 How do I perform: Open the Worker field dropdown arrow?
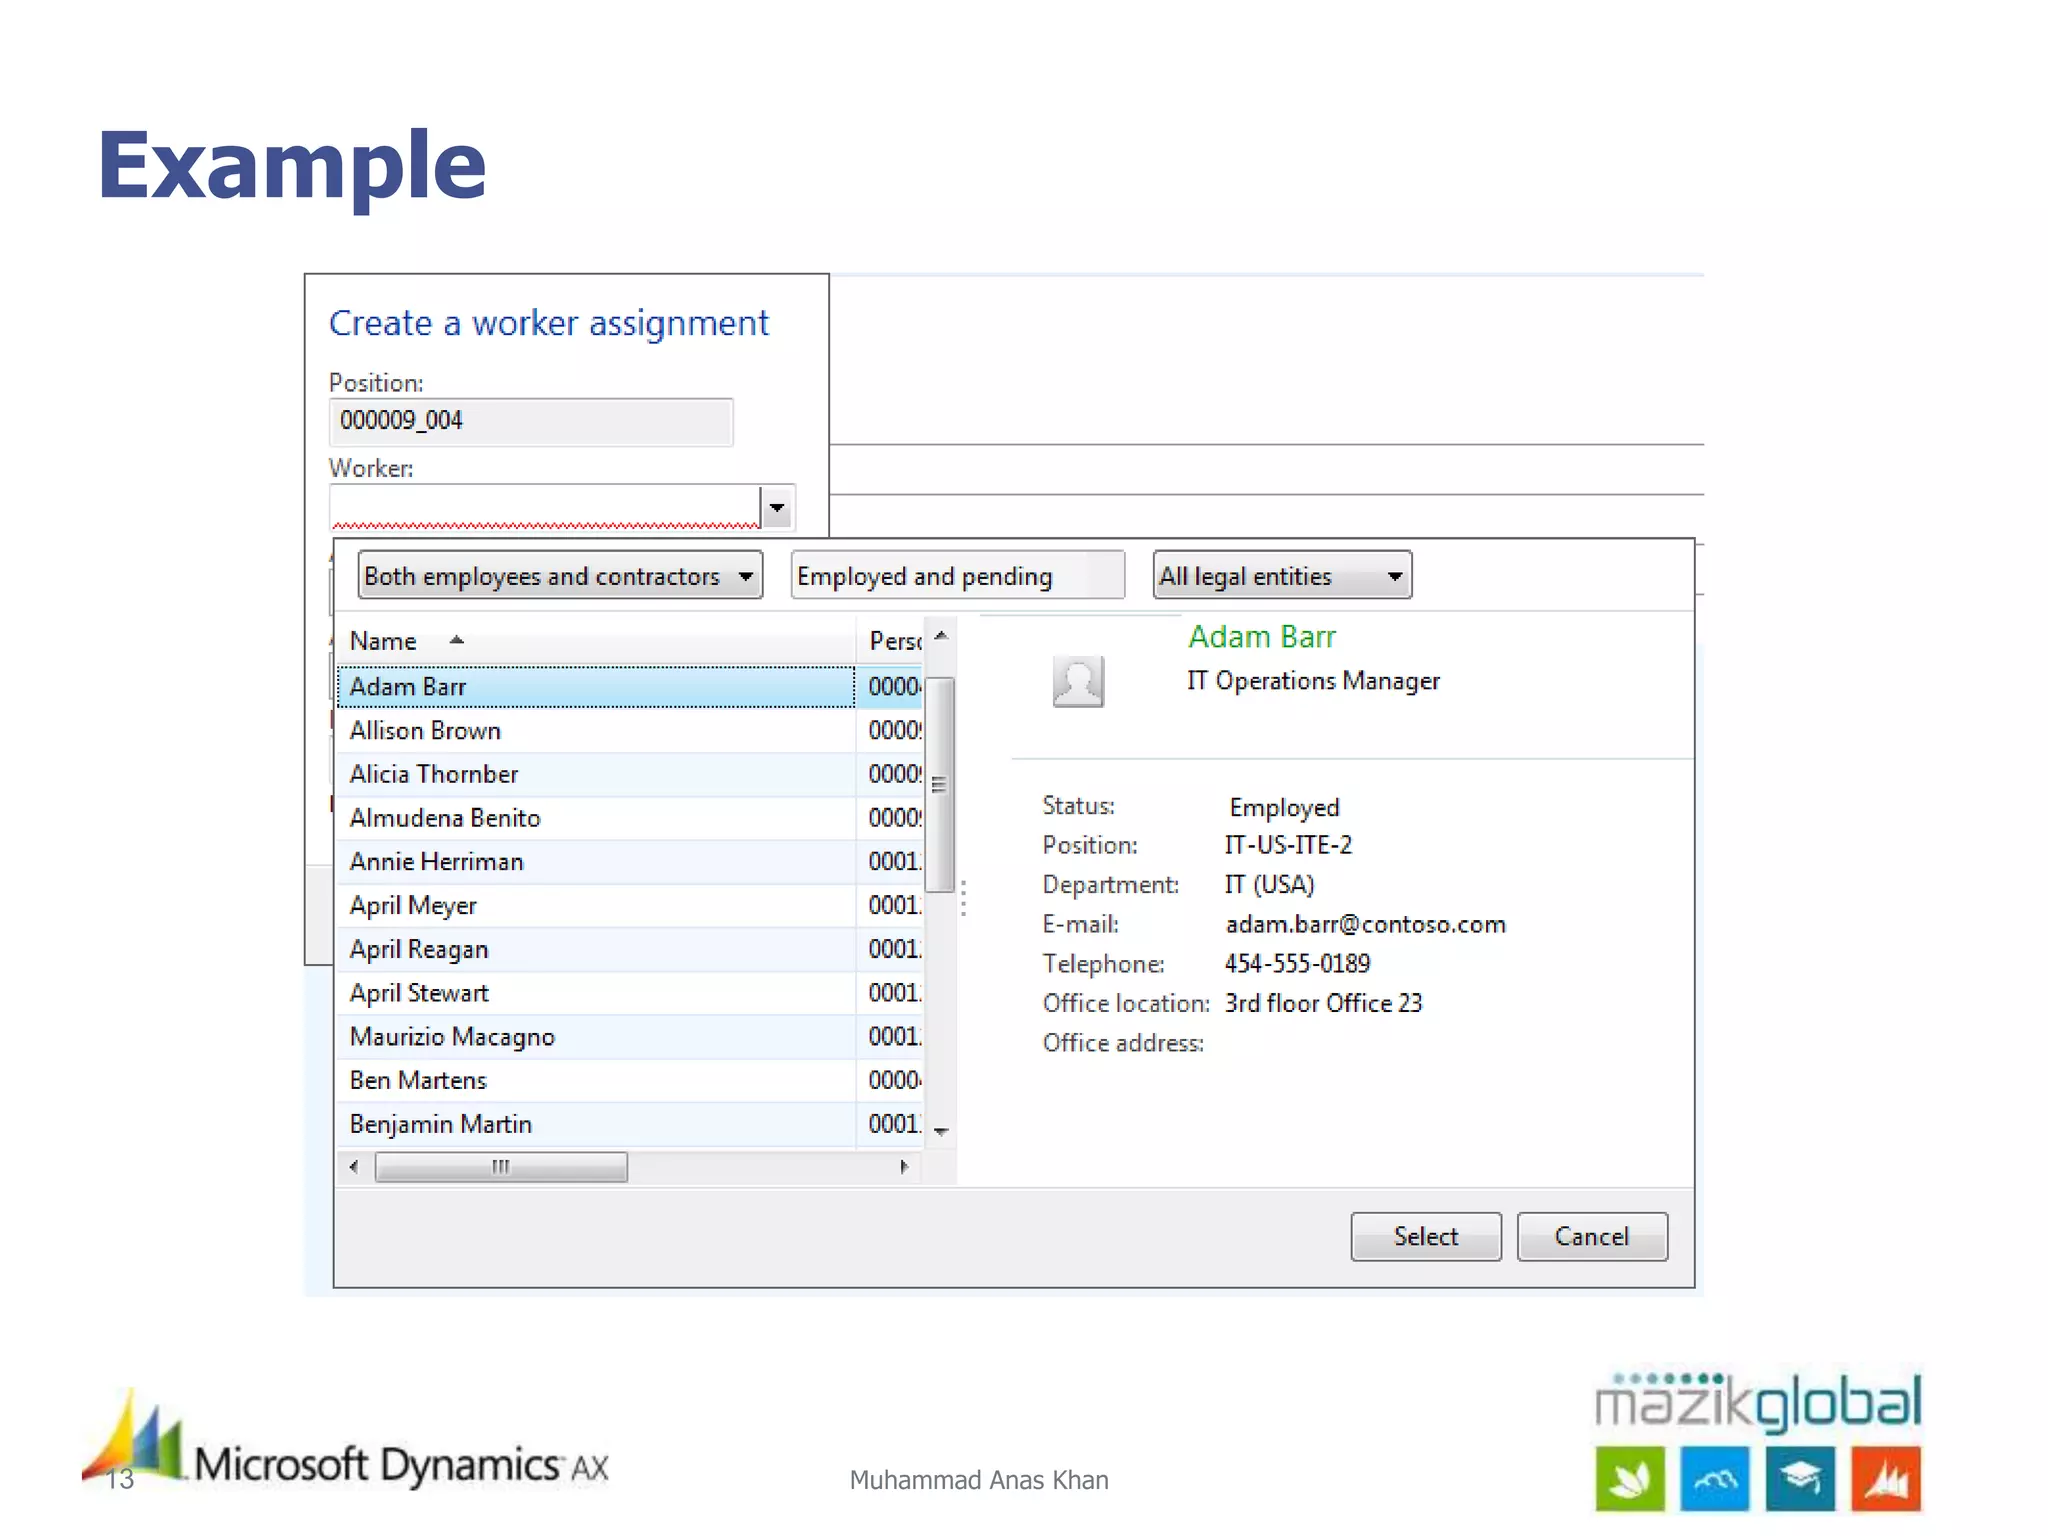[777, 508]
